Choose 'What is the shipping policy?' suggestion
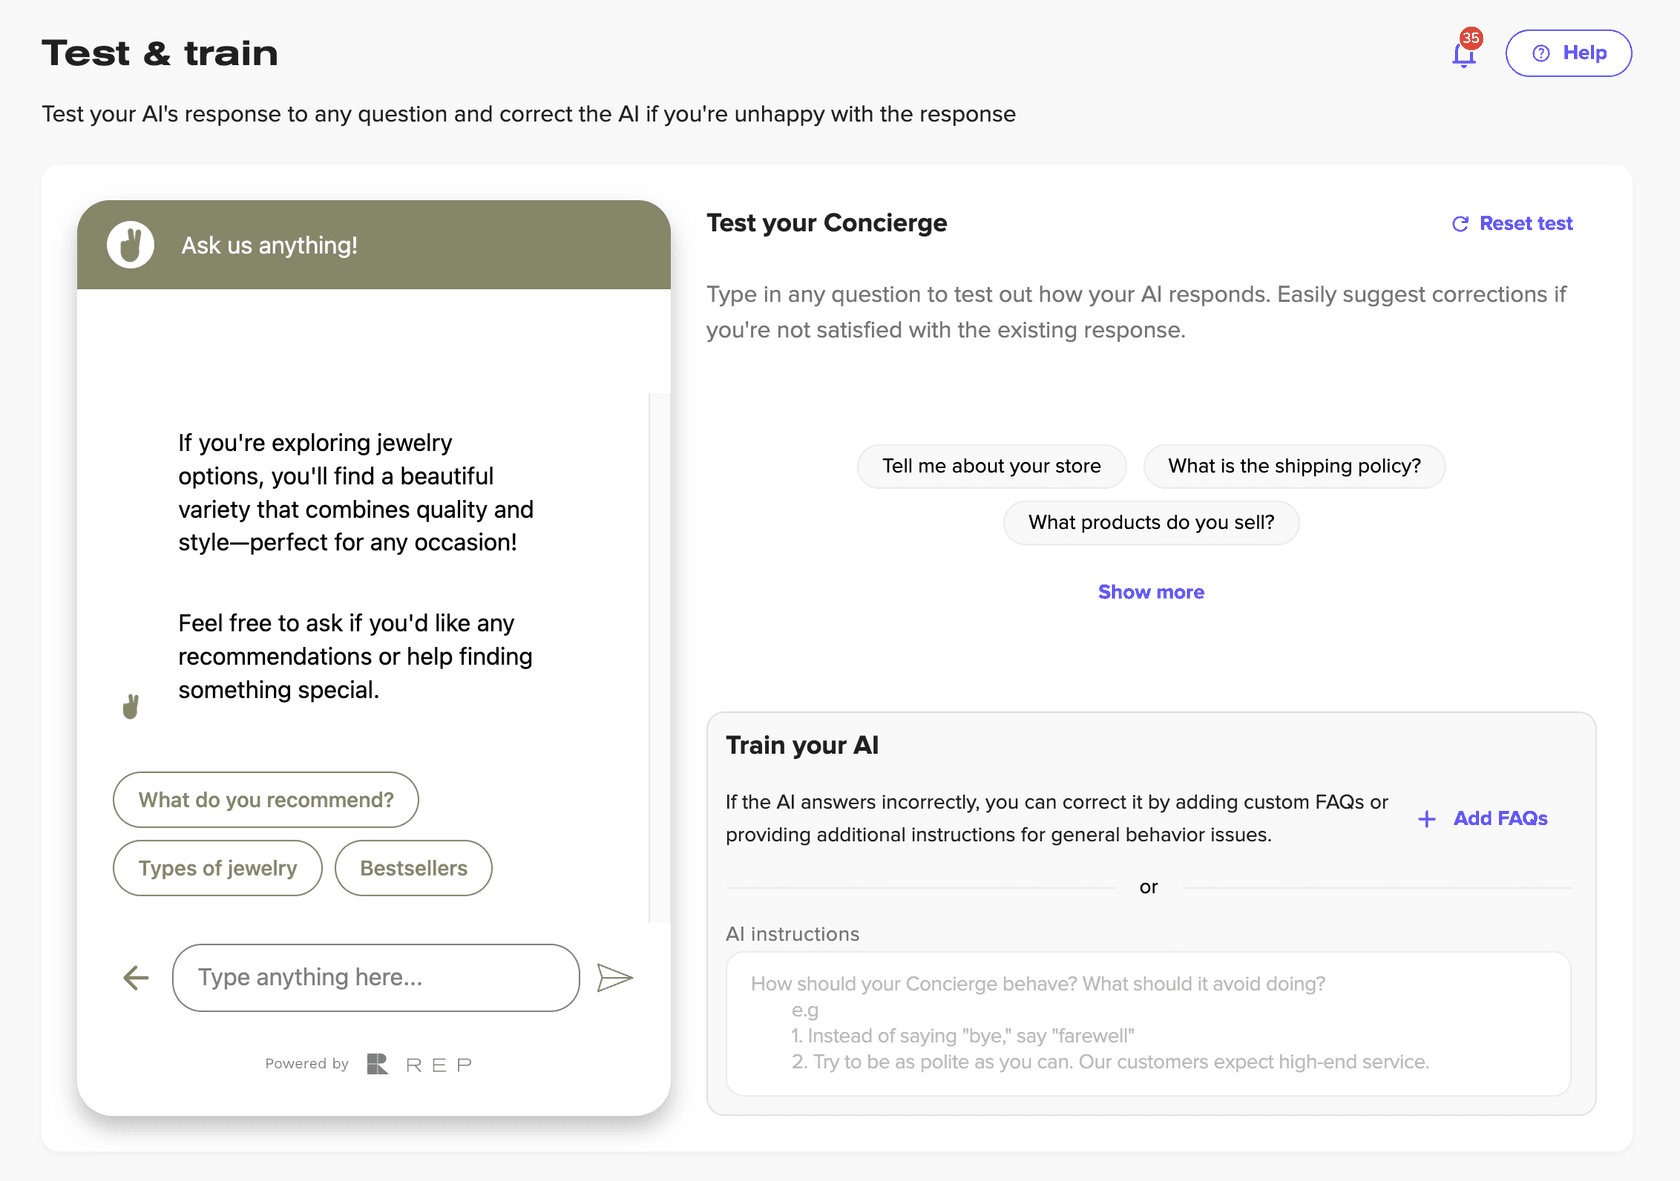 (1294, 466)
